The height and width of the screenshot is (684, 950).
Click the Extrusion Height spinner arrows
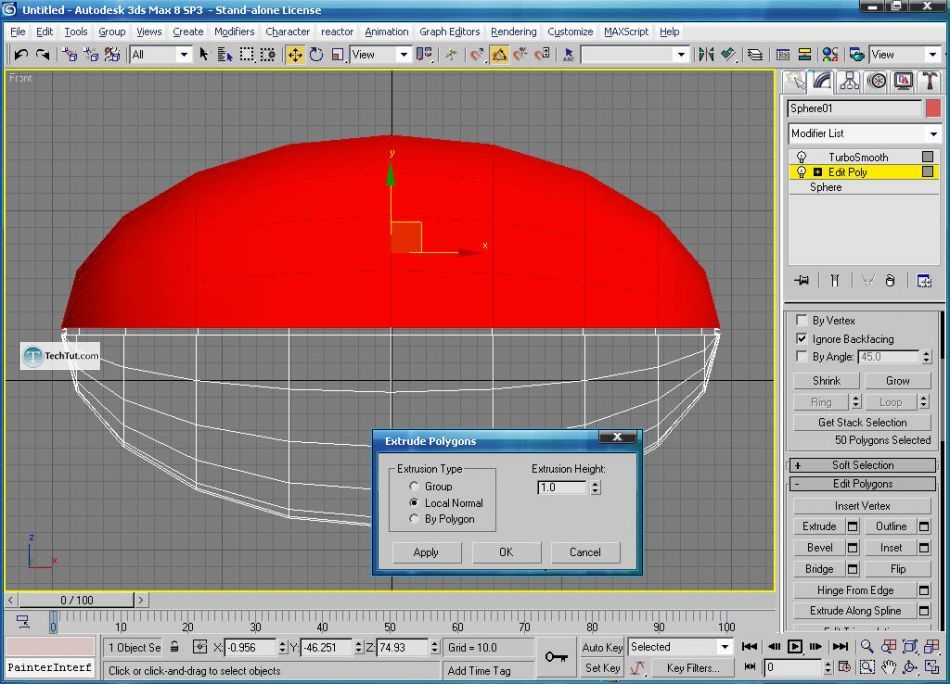pos(596,487)
